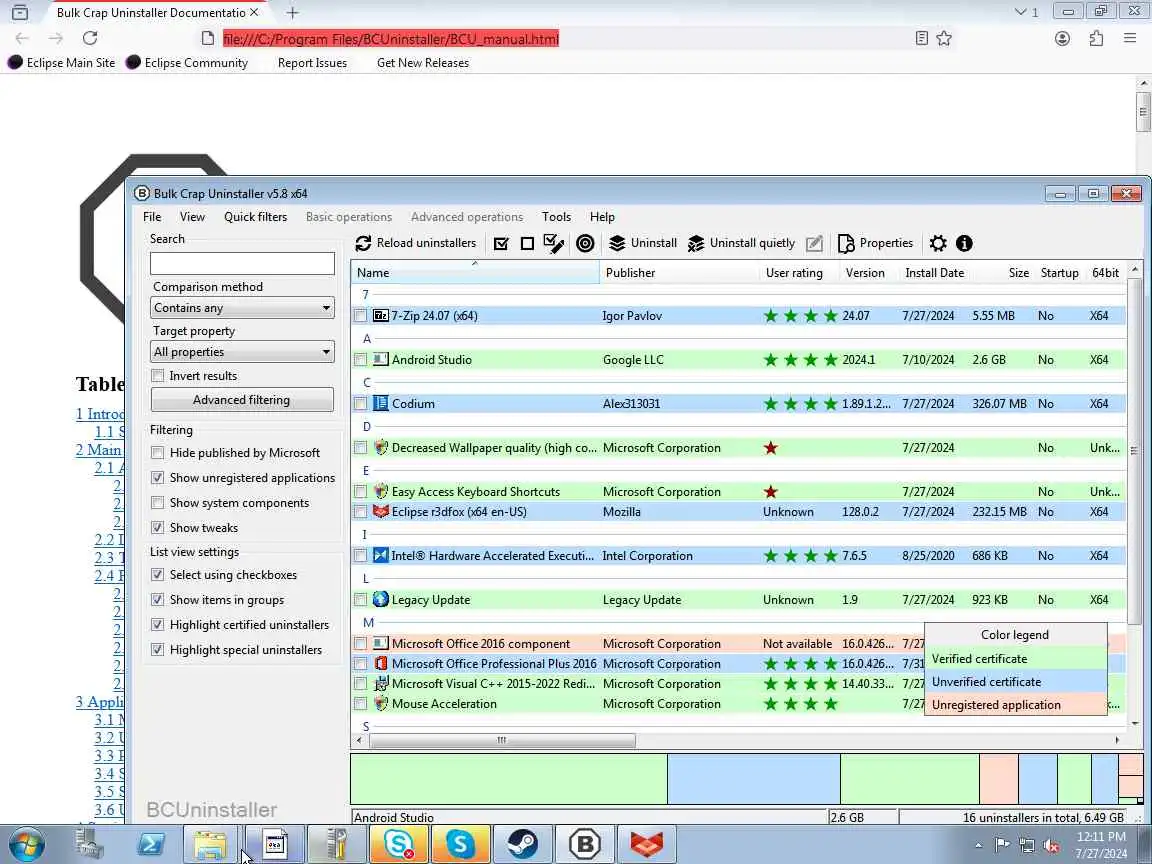Open the Target property dropdown
This screenshot has width=1152, height=864.
click(242, 352)
